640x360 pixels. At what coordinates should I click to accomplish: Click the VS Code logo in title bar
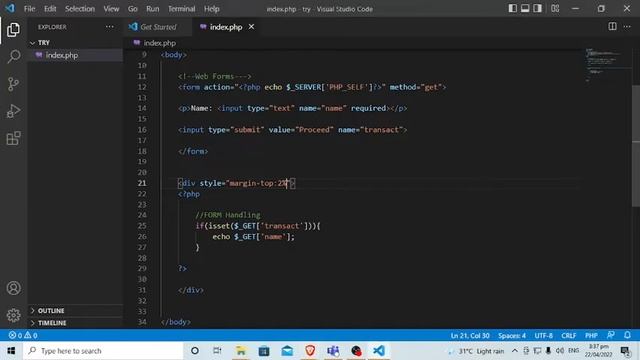[x=10, y=8]
